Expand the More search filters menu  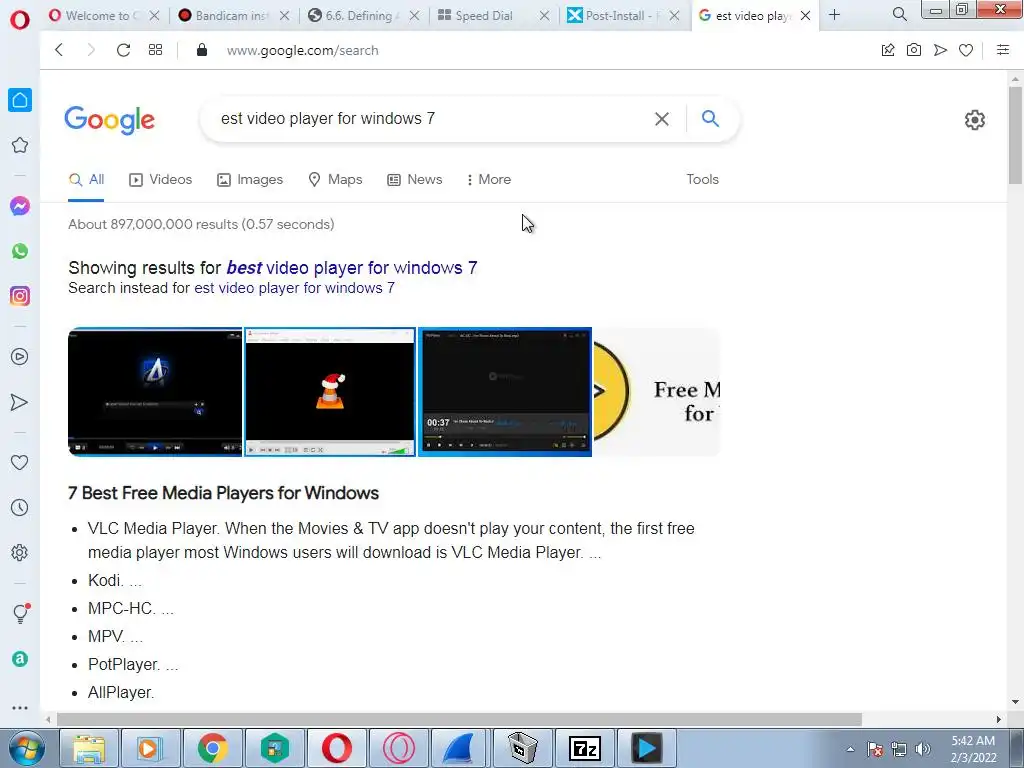(488, 180)
